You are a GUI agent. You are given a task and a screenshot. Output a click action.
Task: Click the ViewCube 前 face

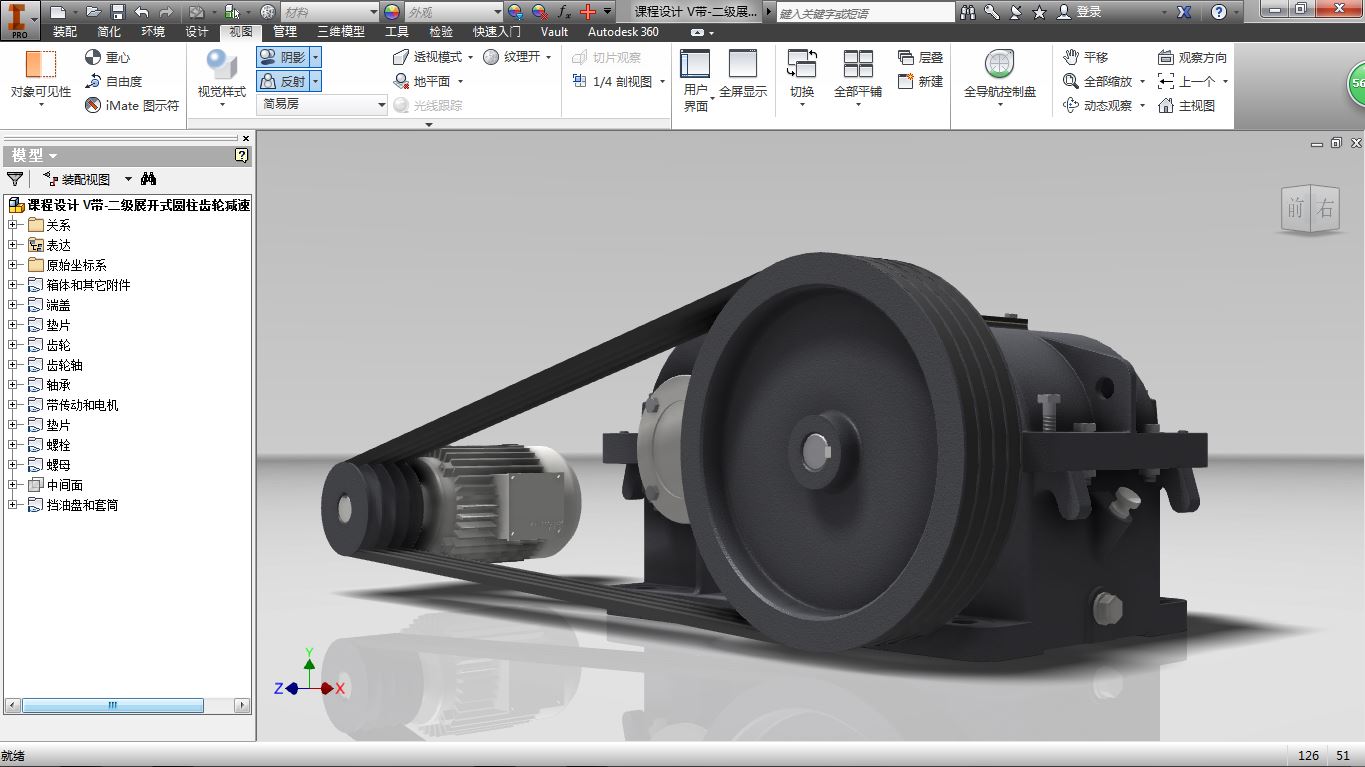click(1296, 208)
